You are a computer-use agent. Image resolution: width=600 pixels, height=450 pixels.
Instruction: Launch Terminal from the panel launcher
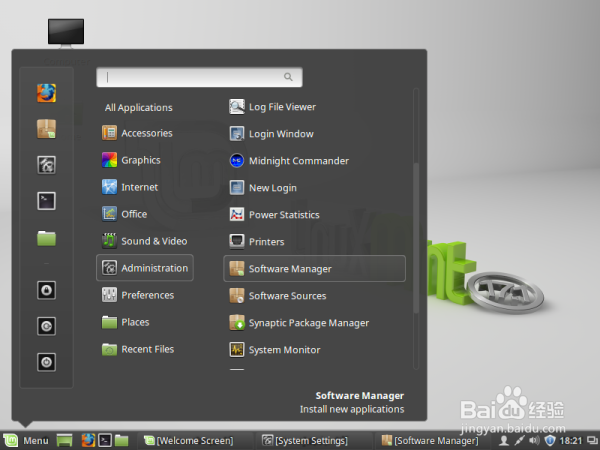tap(105, 440)
